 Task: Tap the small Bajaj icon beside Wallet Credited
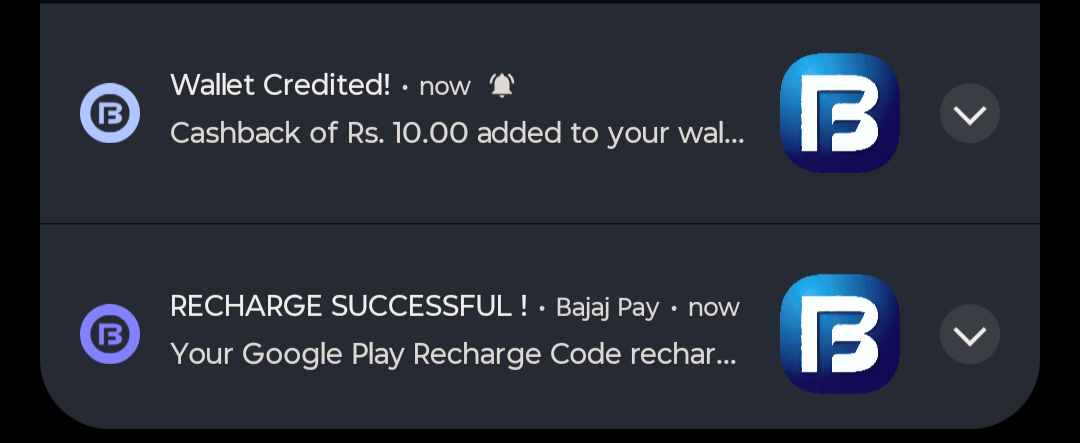point(110,114)
